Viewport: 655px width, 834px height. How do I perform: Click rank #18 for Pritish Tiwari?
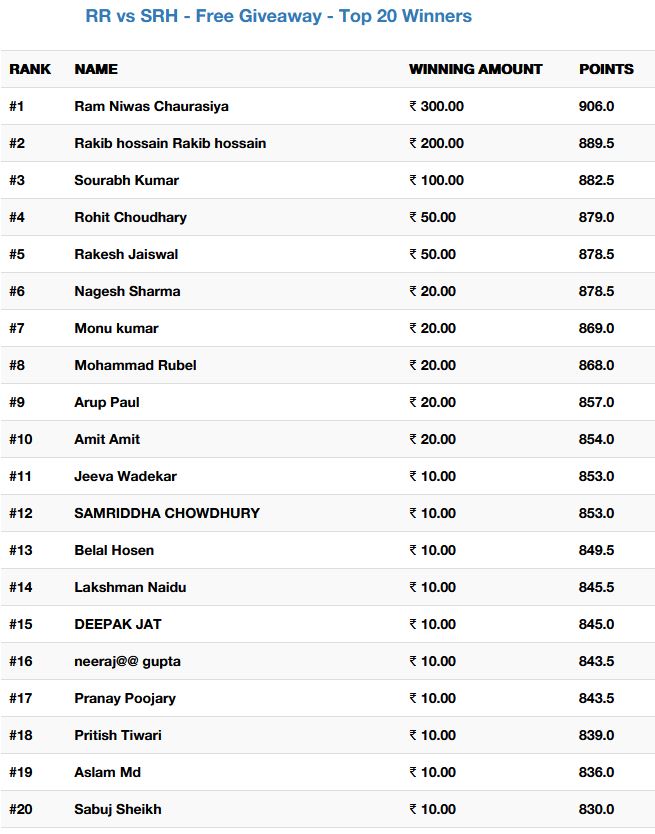point(20,735)
